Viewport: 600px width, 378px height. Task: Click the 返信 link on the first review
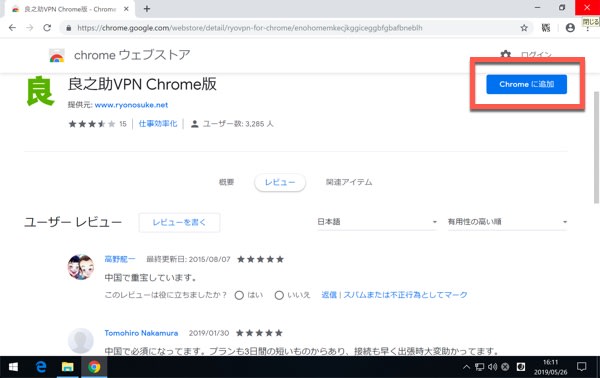[329, 295]
